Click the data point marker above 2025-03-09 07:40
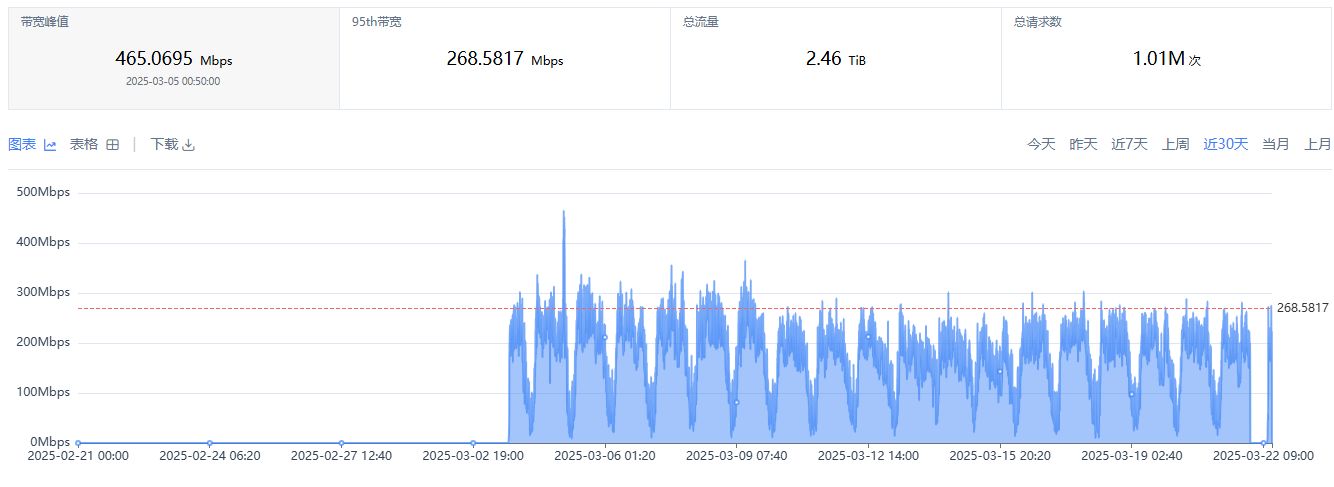 tap(737, 402)
